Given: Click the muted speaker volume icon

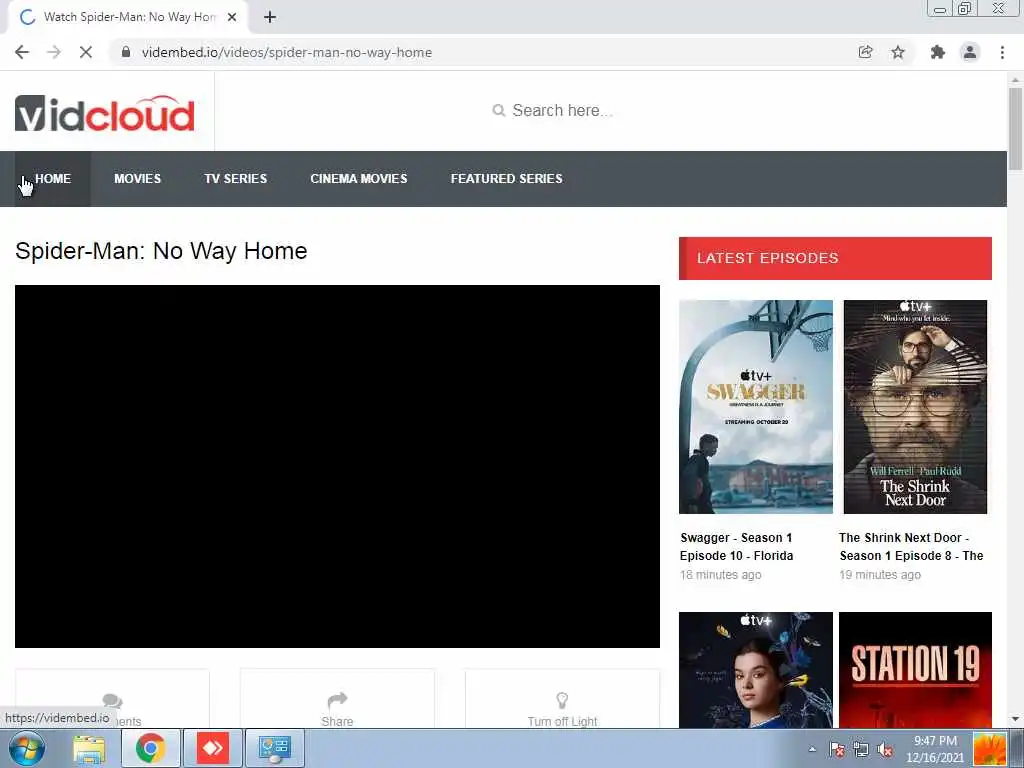Looking at the screenshot, I should click(885, 749).
